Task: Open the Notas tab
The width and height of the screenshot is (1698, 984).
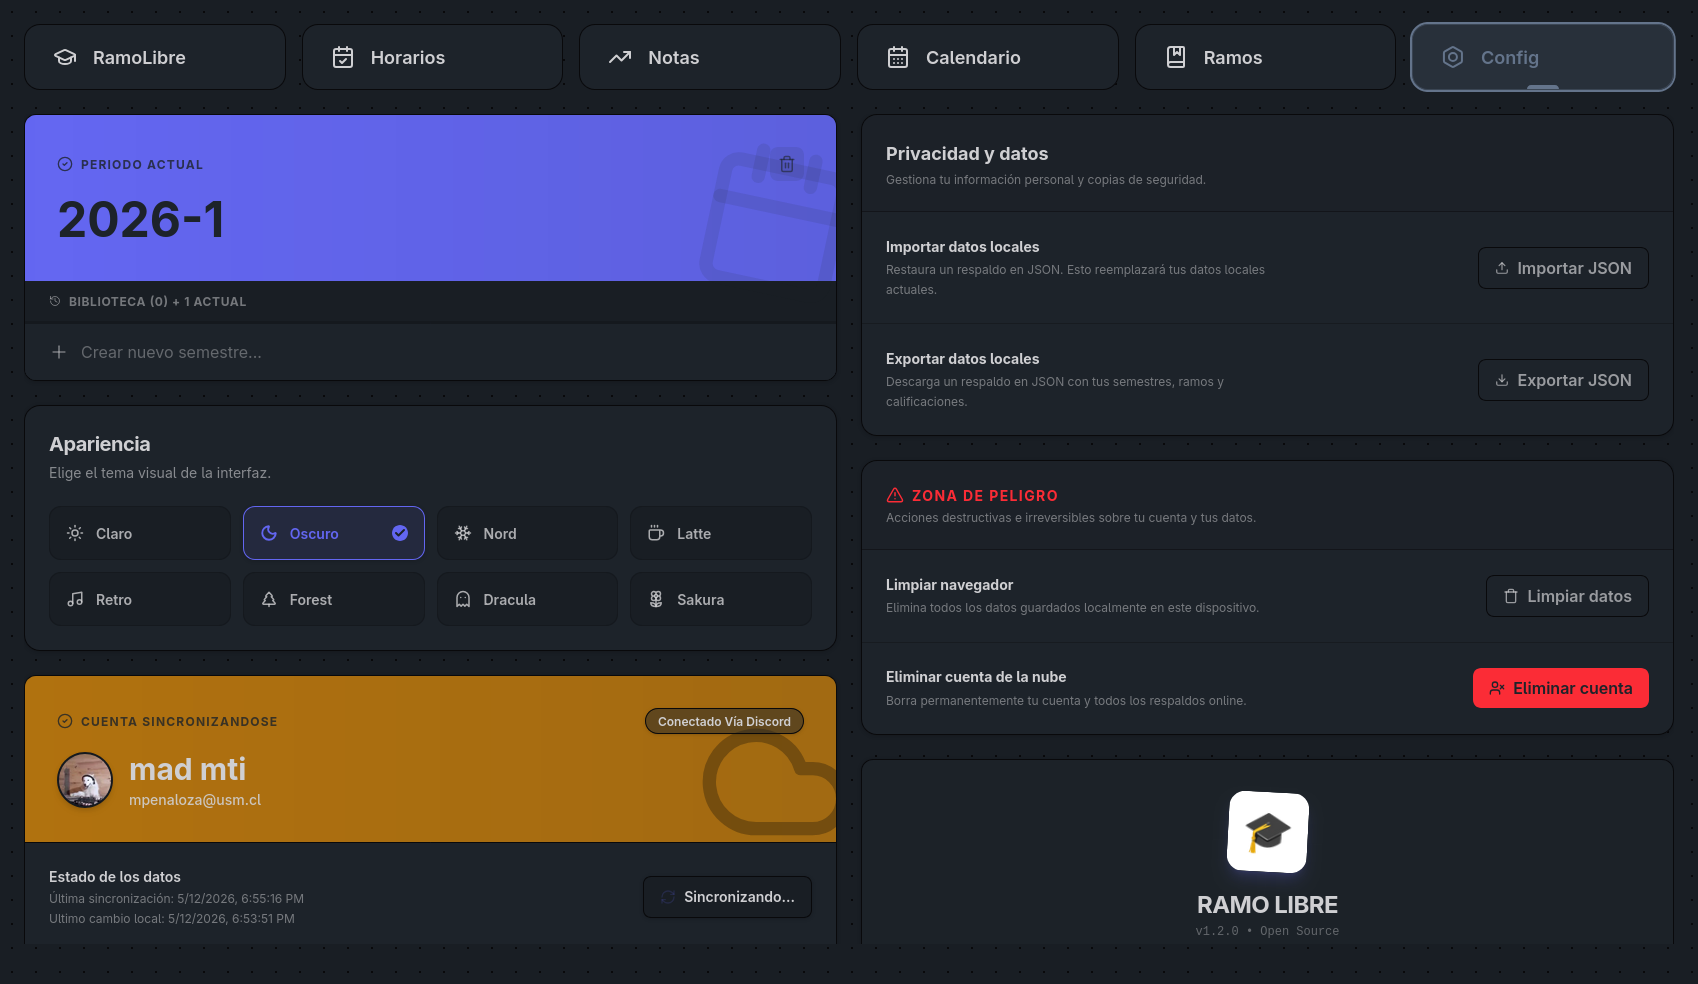Action: click(x=710, y=57)
